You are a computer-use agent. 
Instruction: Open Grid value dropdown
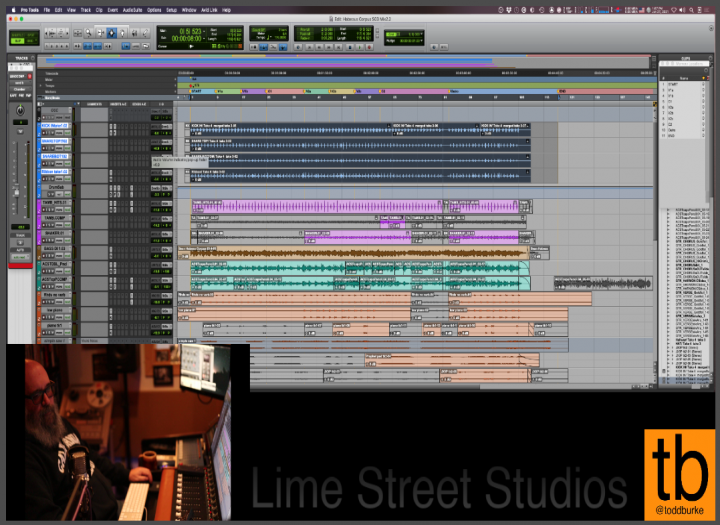tap(421, 34)
